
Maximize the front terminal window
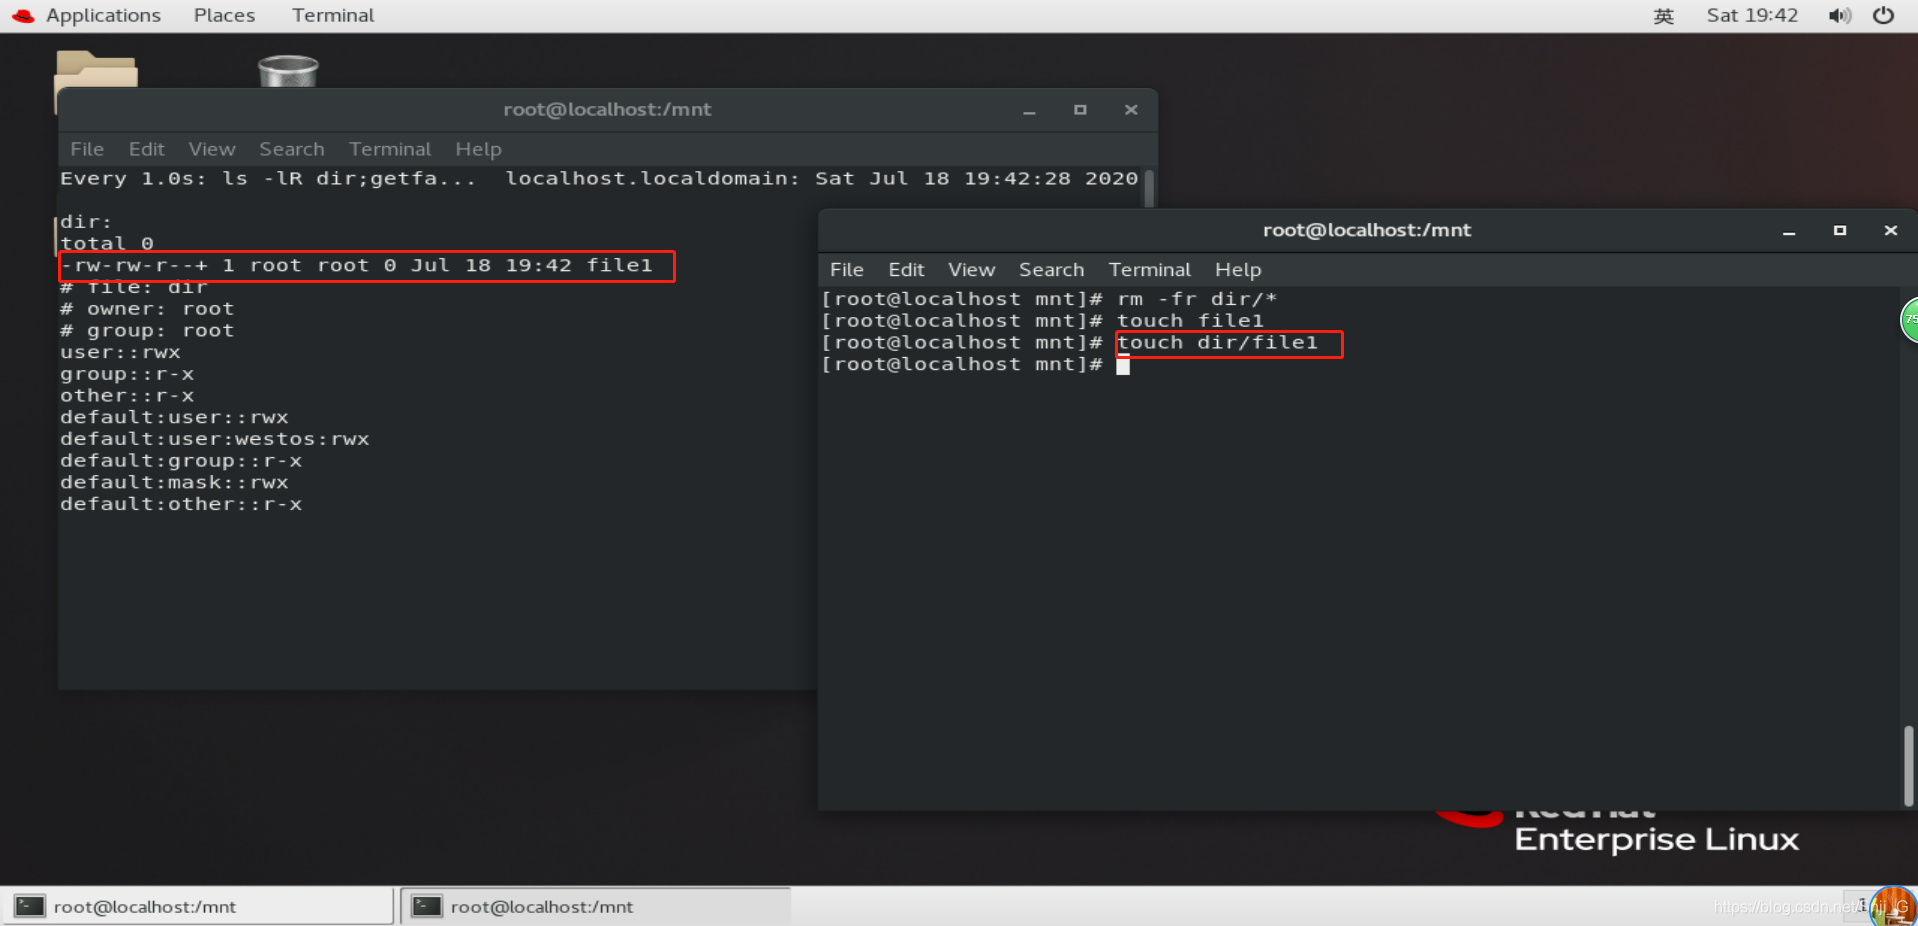click(1840, 231)
